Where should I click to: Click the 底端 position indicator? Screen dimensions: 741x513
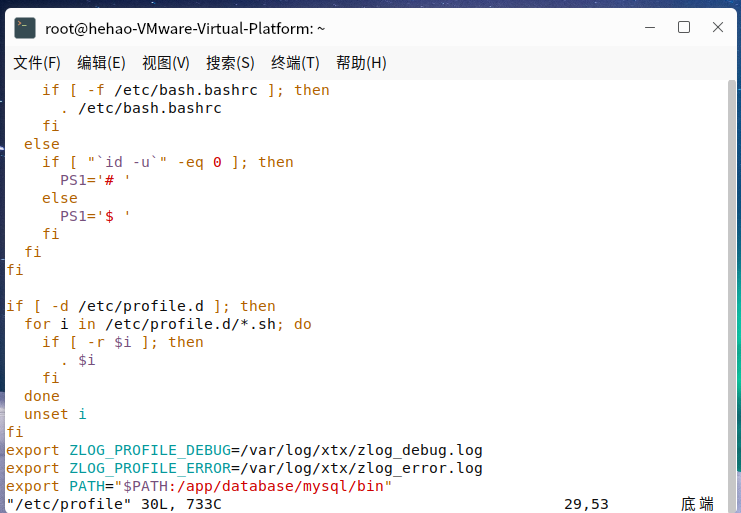point(698,504)
